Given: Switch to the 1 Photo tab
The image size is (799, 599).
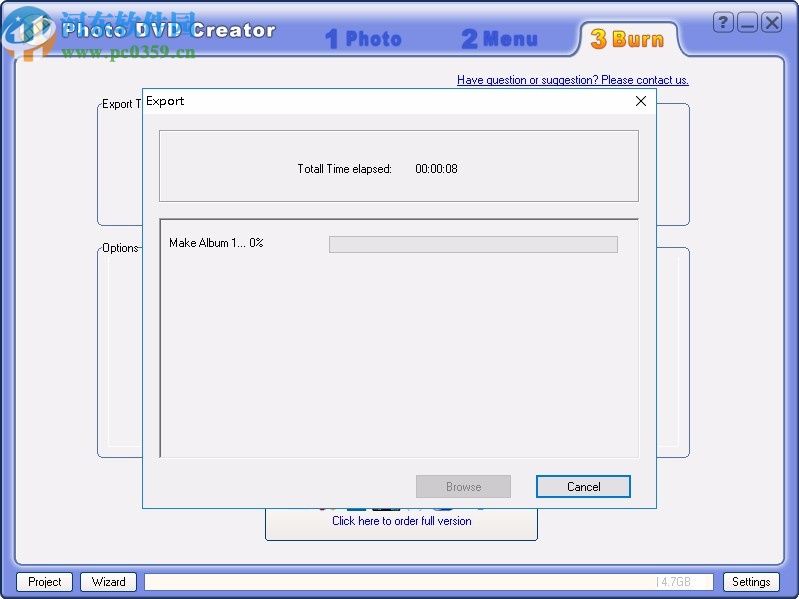Looking at the screenshot, I should pos(363,39).
